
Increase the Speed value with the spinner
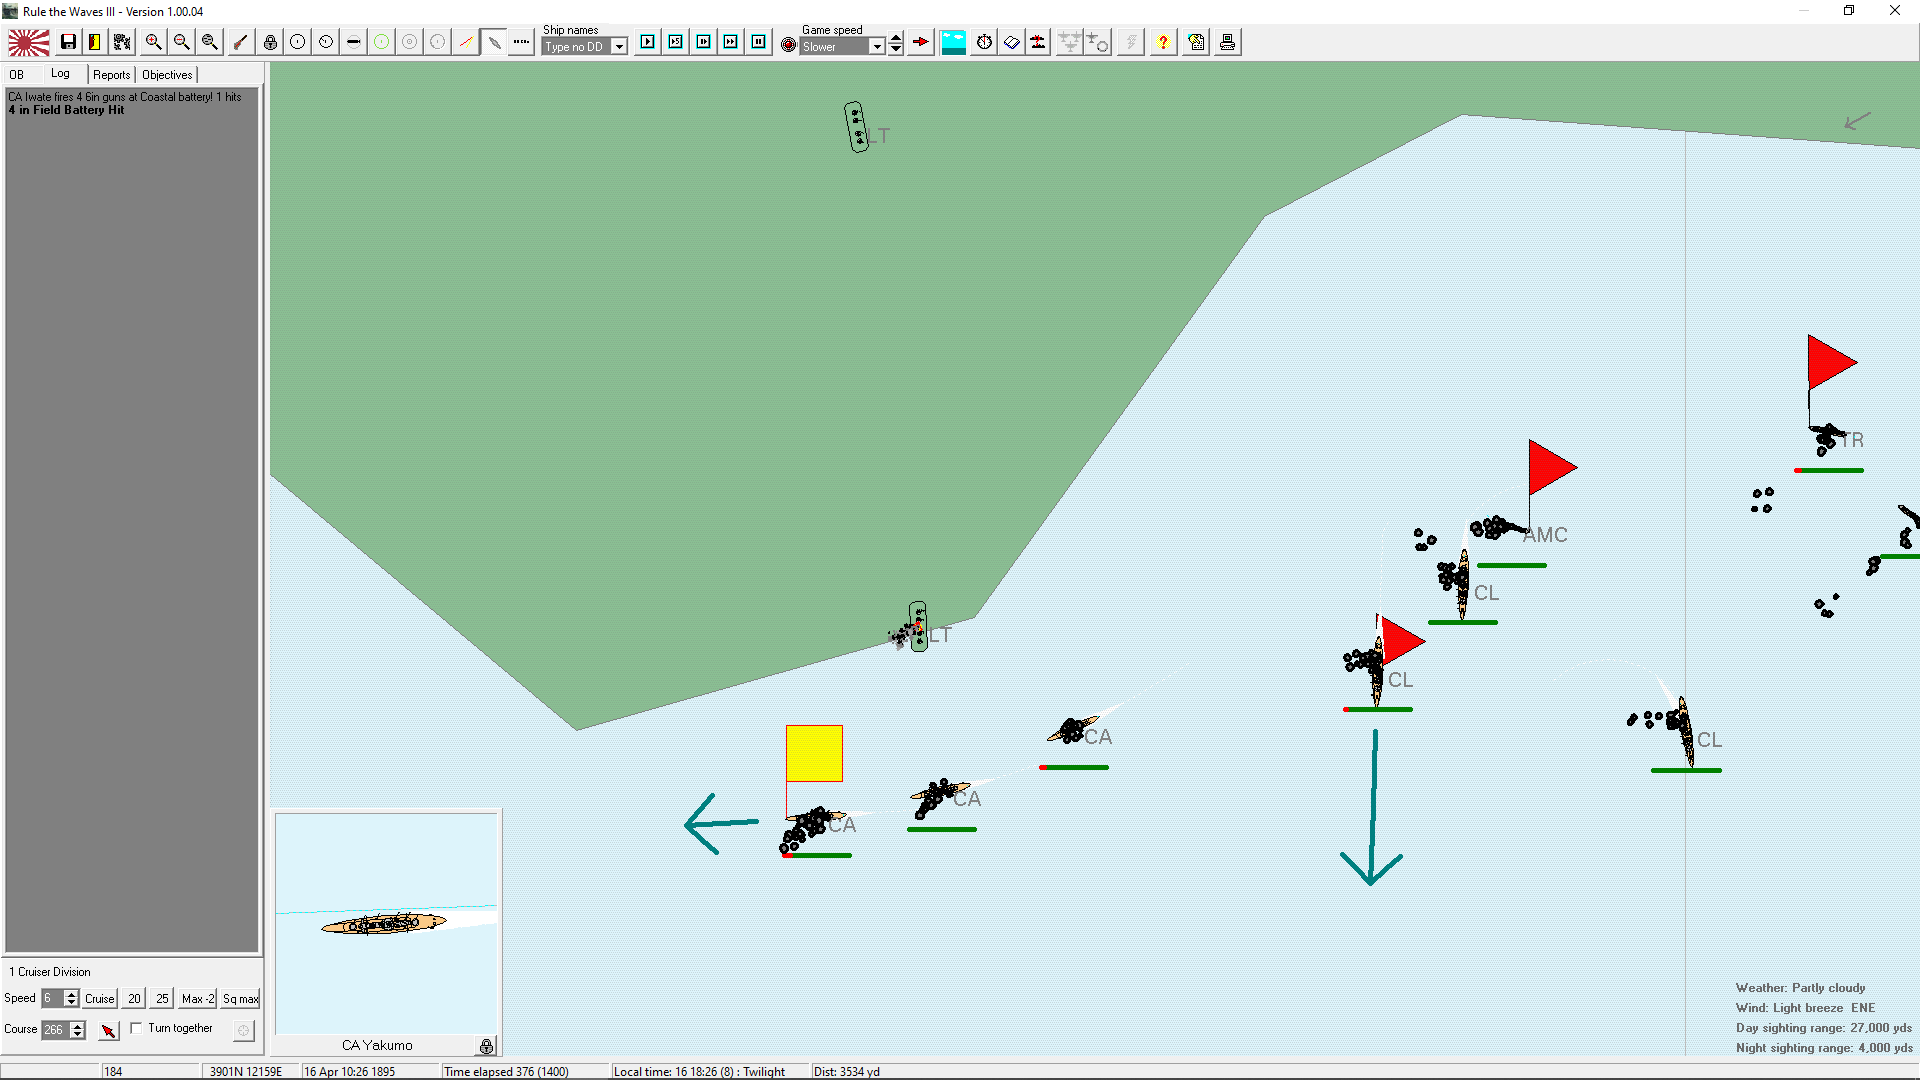pyautogui.click(x=71, y=994)
